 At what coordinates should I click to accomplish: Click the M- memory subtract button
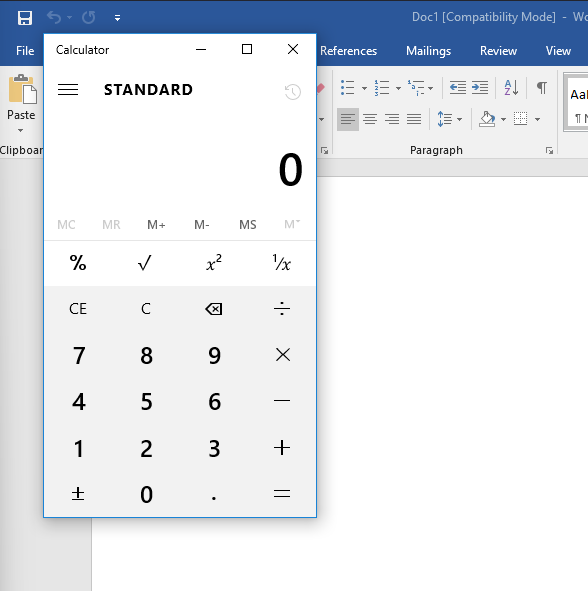[202, 225]
